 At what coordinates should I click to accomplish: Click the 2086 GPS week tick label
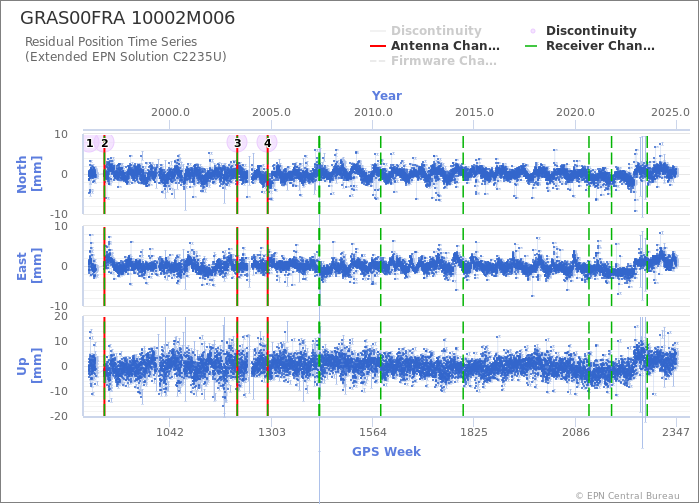575,432
